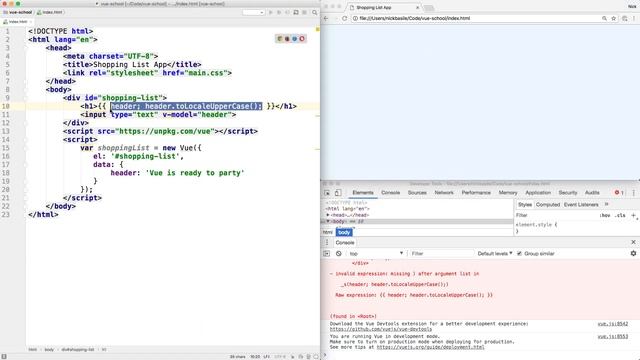Image resolution: width=640 pixels, height=360 pixels.
Task: Clear the console with the clear icon
Action: 338,253
